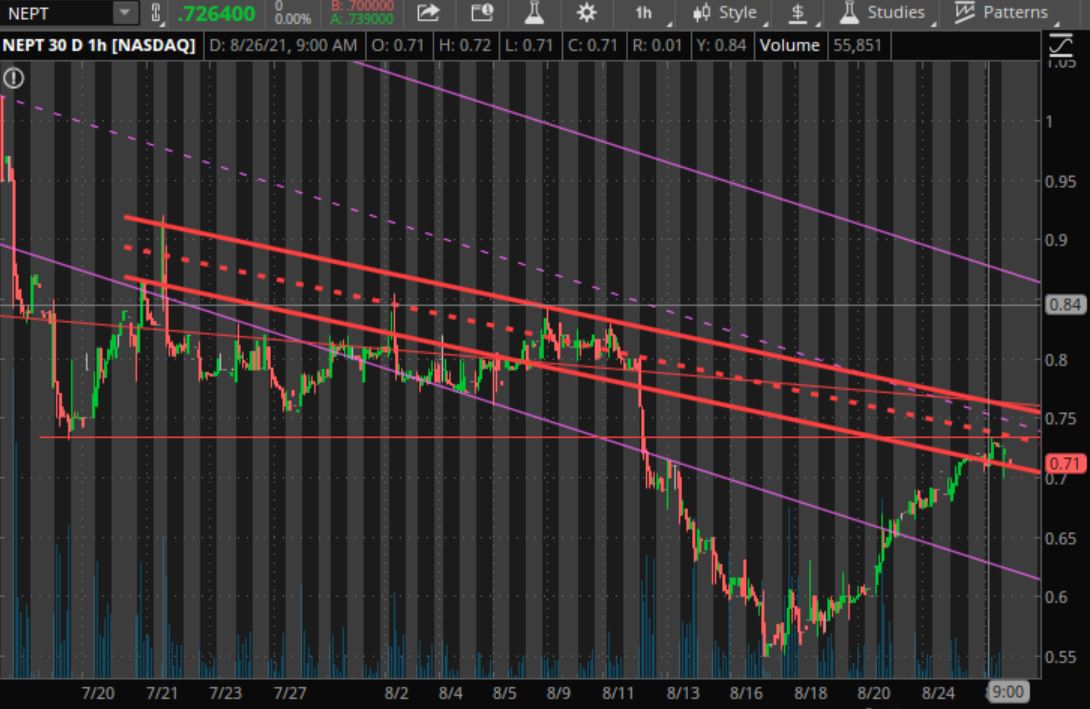Click the 0.00% change value
Viewport: 1090px width, 709px height.
pos(293,19)
